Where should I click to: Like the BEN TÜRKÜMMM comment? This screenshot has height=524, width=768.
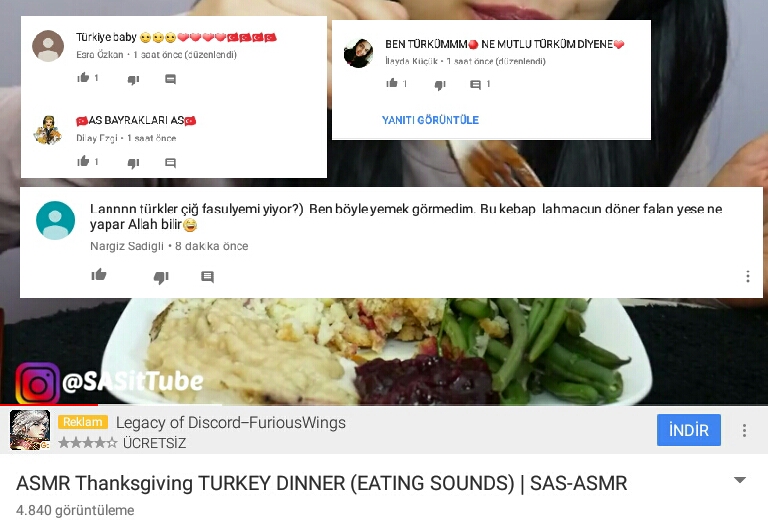(x=392, y=83)
